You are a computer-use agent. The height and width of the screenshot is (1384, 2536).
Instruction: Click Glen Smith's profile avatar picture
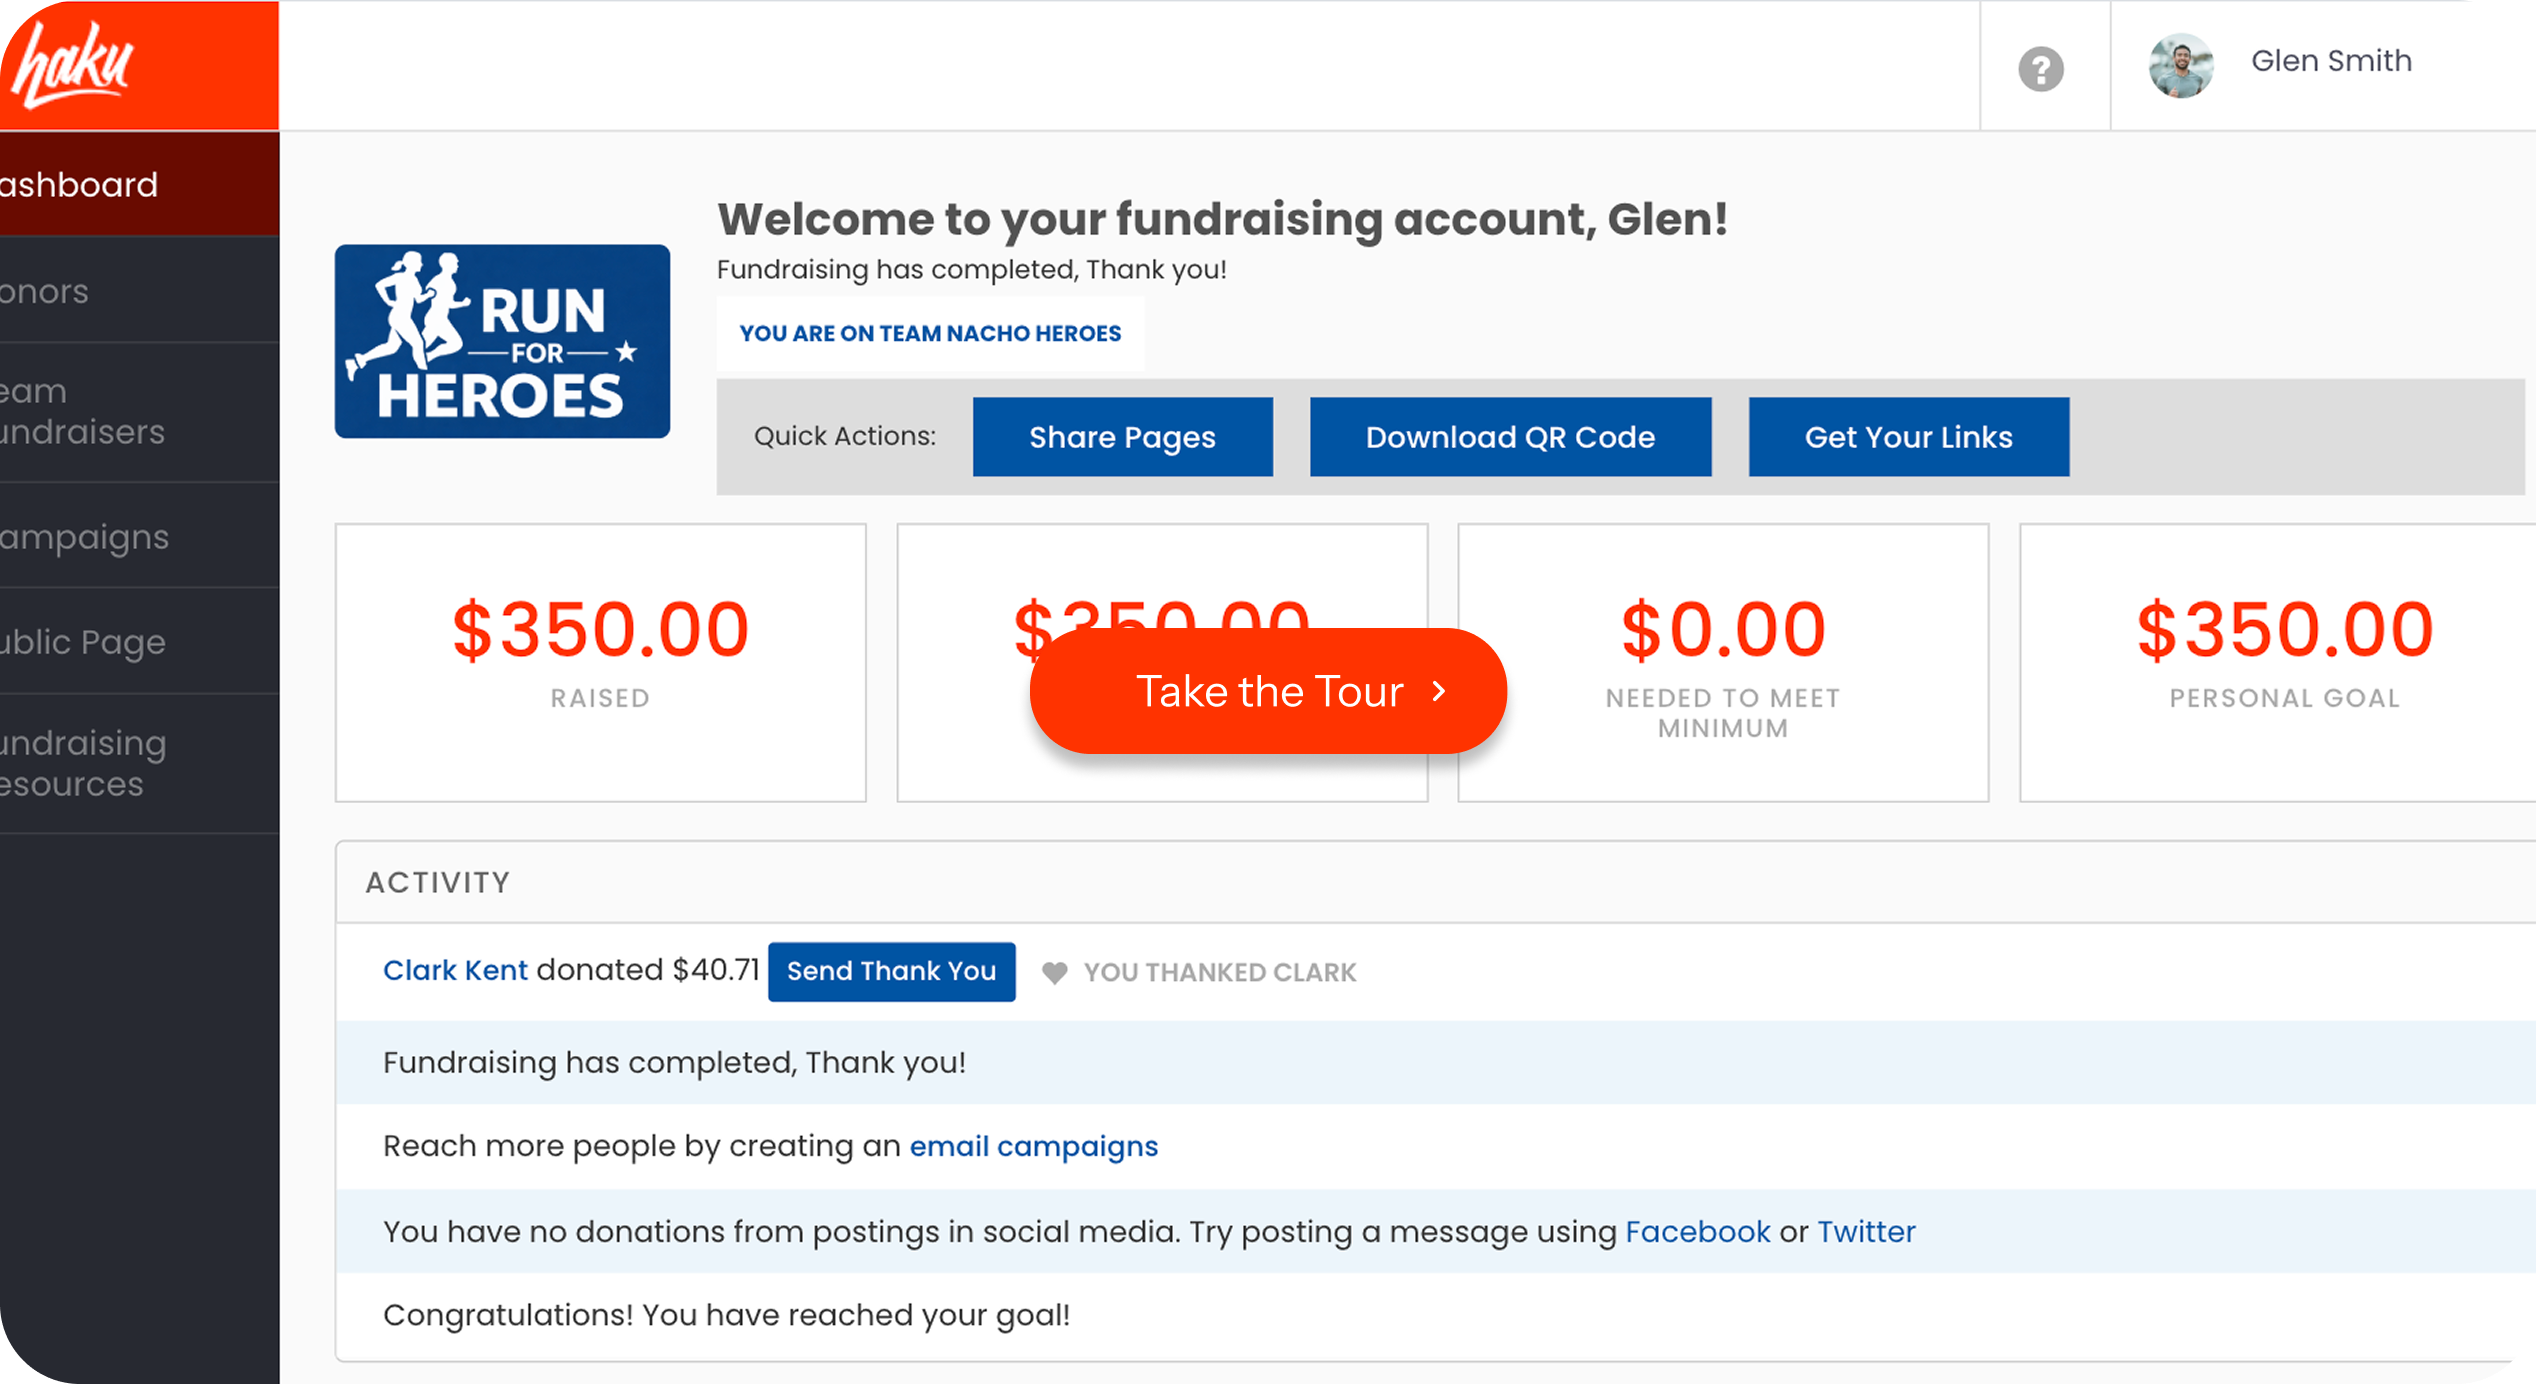[2180, 66]
